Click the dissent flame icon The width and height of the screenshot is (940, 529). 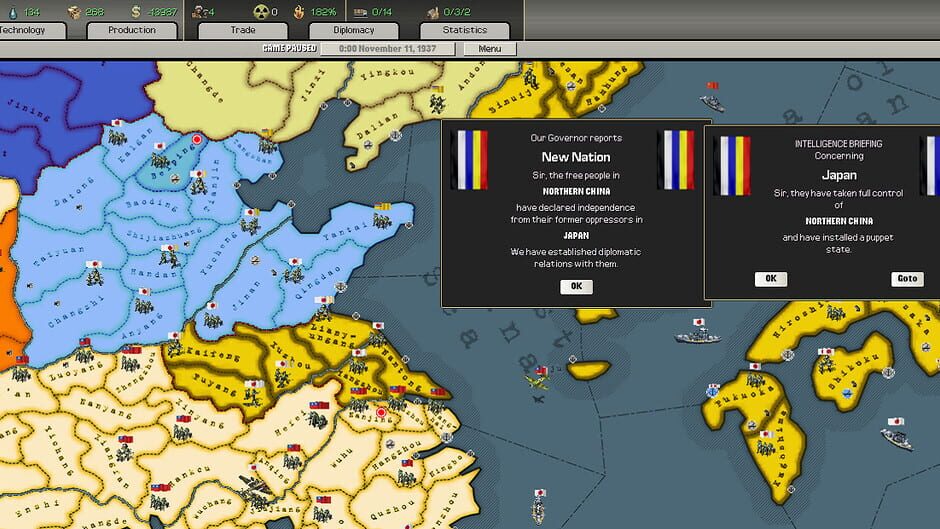(301, 12)
